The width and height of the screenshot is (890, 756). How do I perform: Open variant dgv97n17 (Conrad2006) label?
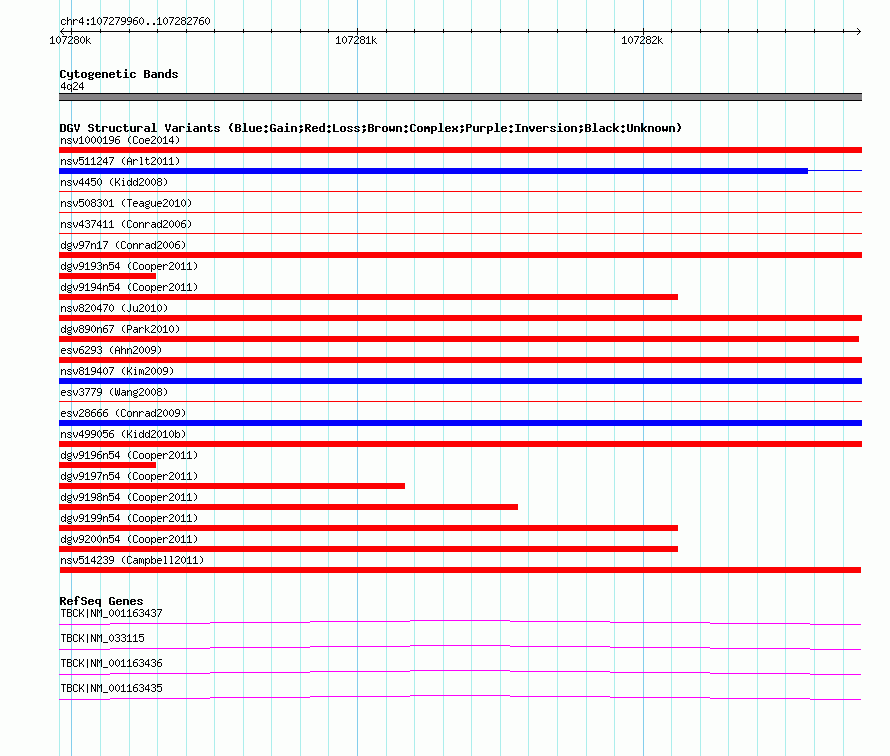pyautogui.click(x=123, y=245)
